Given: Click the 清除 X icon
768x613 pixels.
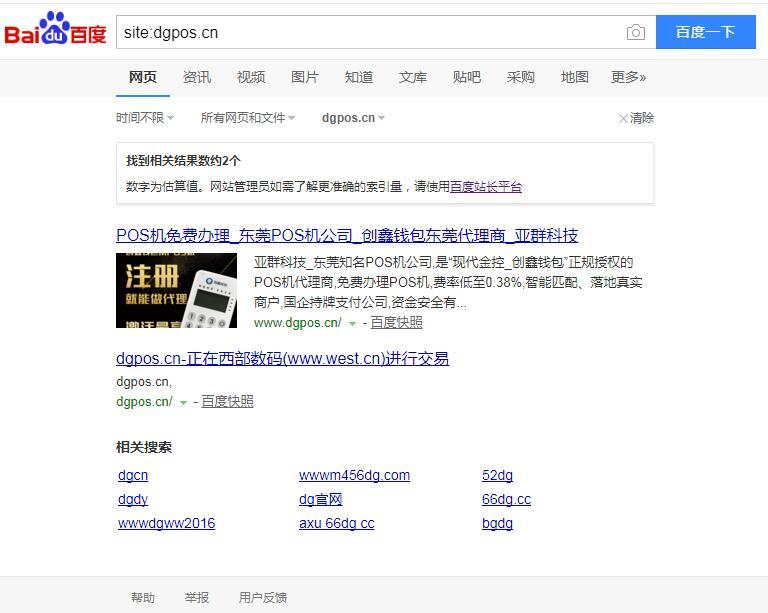Looking at the screenshot, I should (x=623, y=118).
